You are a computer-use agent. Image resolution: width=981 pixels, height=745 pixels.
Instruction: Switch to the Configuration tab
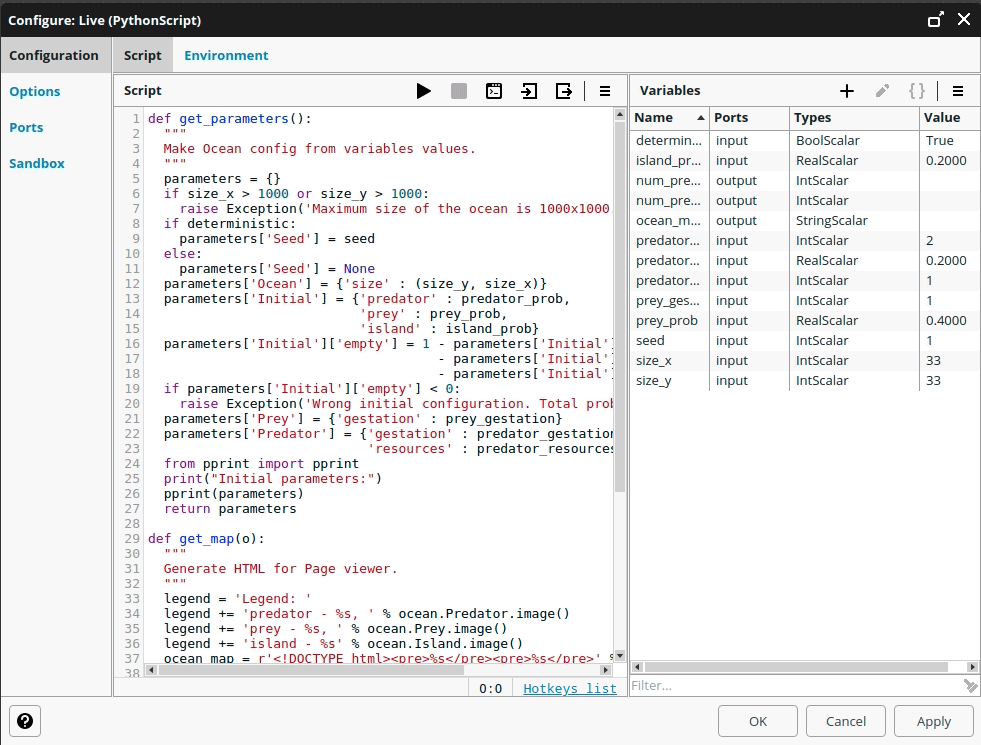[x=54, y=55]
